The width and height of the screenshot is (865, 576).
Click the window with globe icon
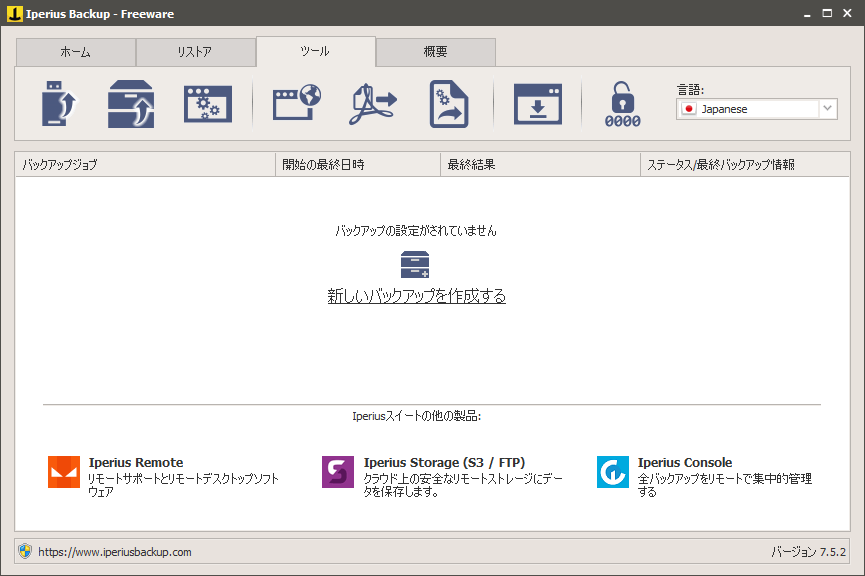[297, 102]
